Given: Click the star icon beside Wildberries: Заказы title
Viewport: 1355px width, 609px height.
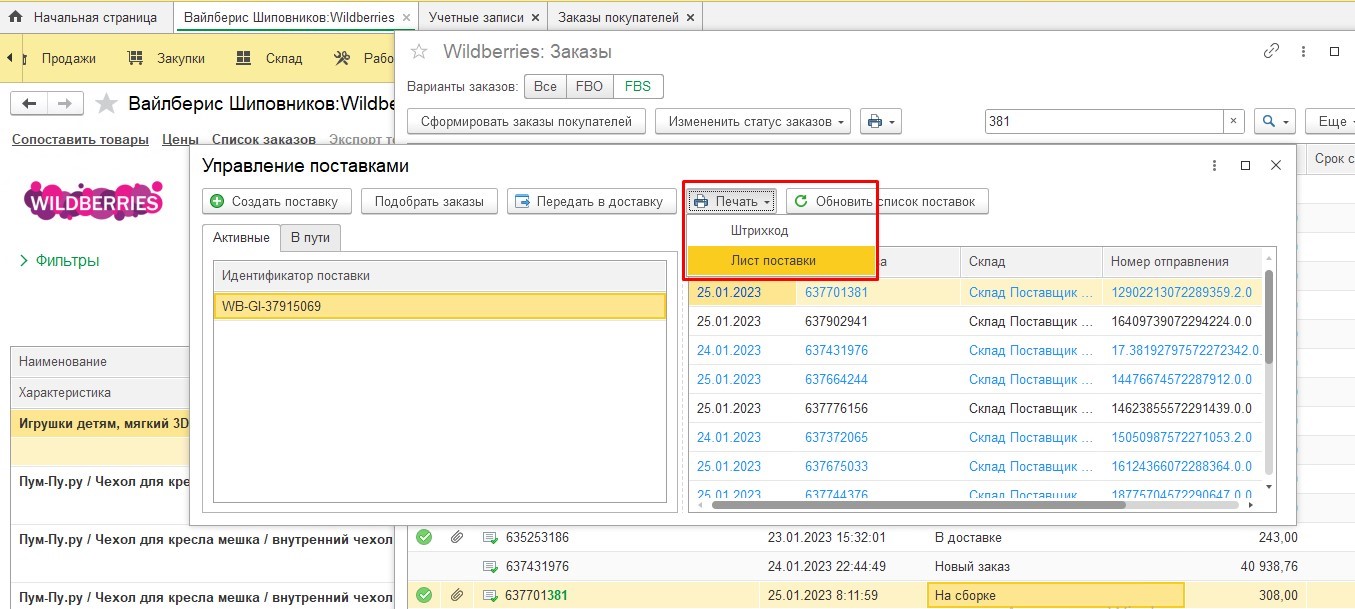Looking at the screenshot, I should pyautogui.click(x=420, y=51).
